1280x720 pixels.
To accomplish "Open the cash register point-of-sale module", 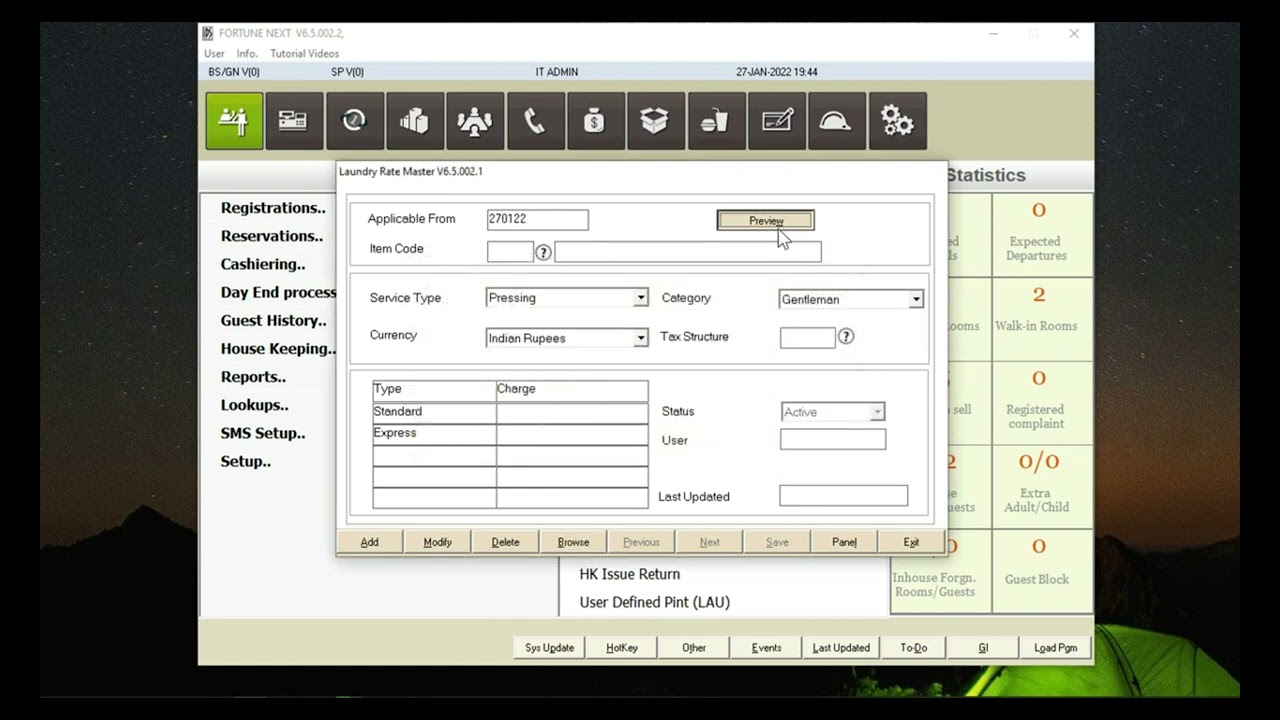I will [x=294, y=121].
